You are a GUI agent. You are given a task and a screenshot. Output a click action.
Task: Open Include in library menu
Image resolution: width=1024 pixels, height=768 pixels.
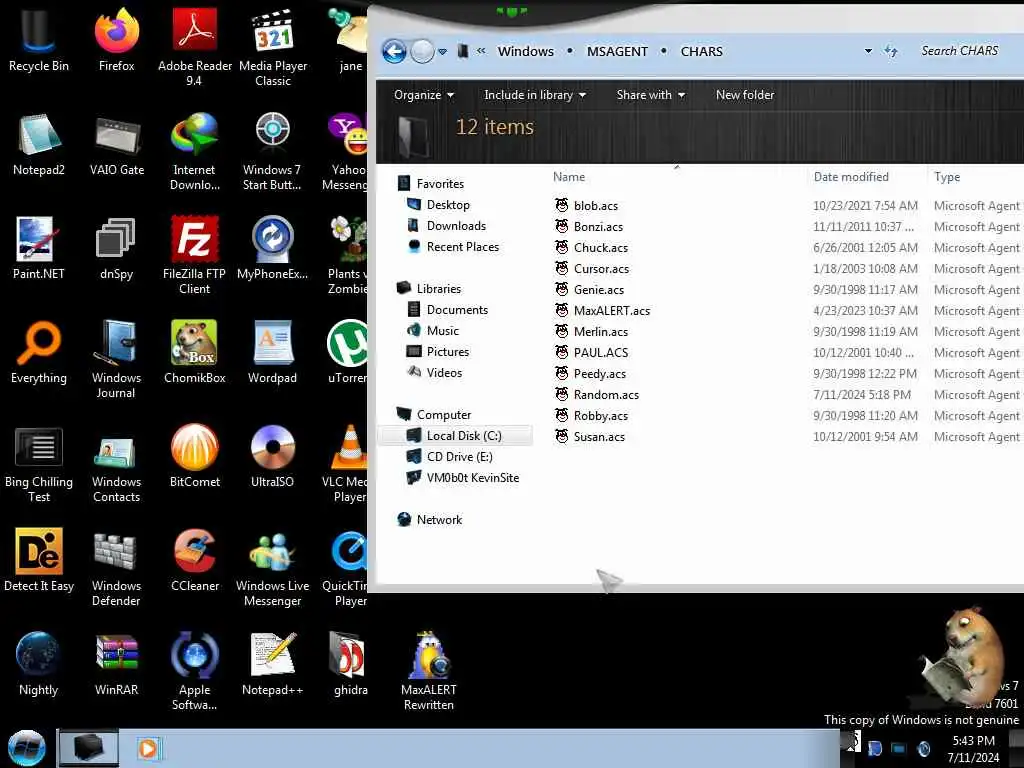click(x=534, y=95)
